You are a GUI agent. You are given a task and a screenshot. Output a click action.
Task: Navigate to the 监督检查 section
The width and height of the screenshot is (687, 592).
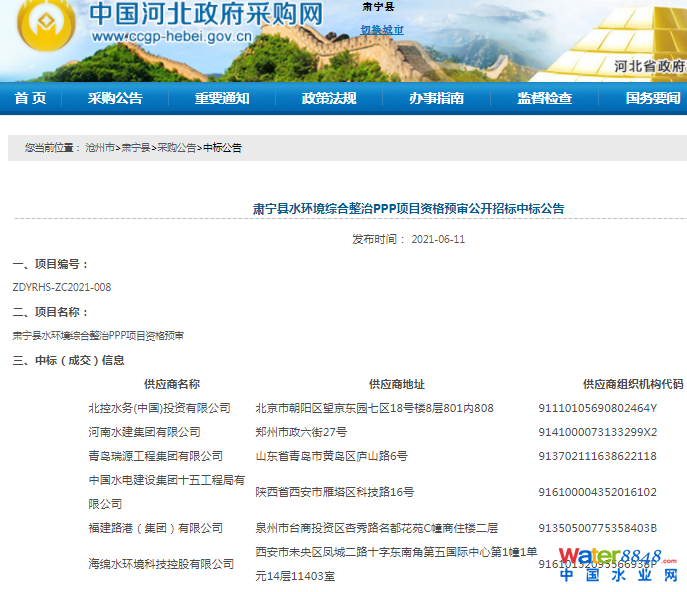coord(544,98)
